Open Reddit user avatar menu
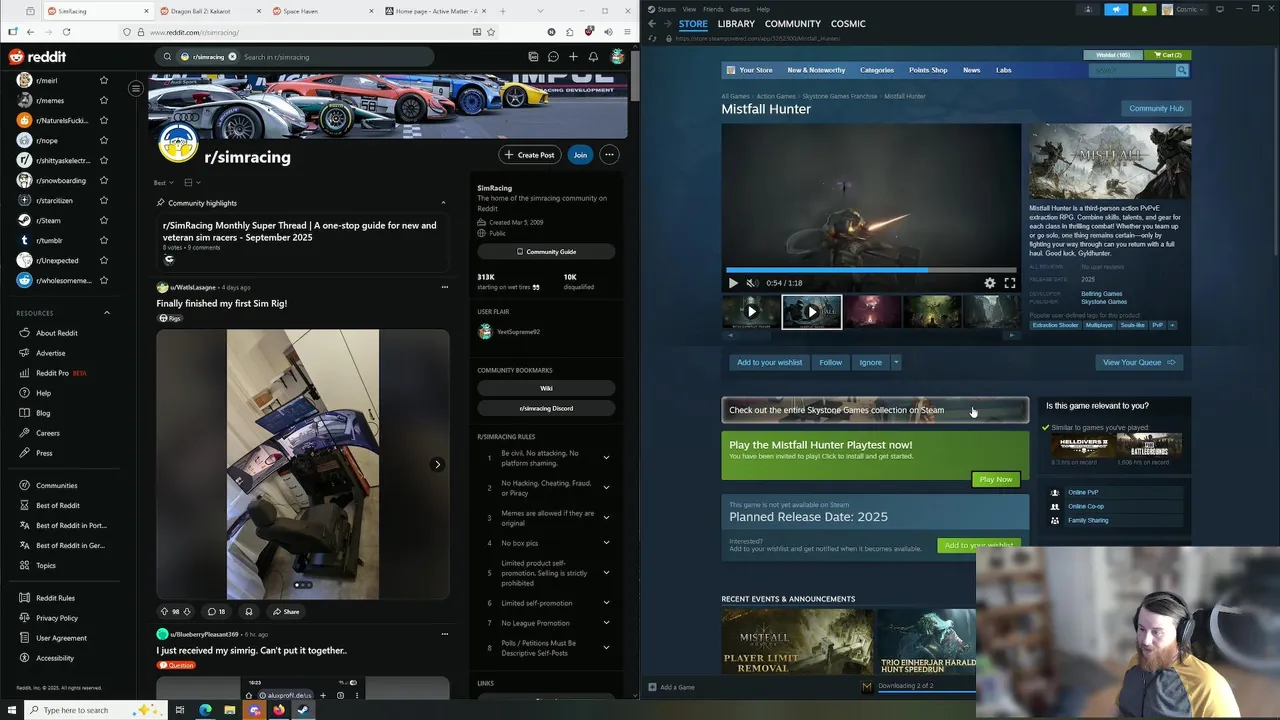The width and height of the screenshot is (1280, 720). pyautogui.click(x=617, y=57)
